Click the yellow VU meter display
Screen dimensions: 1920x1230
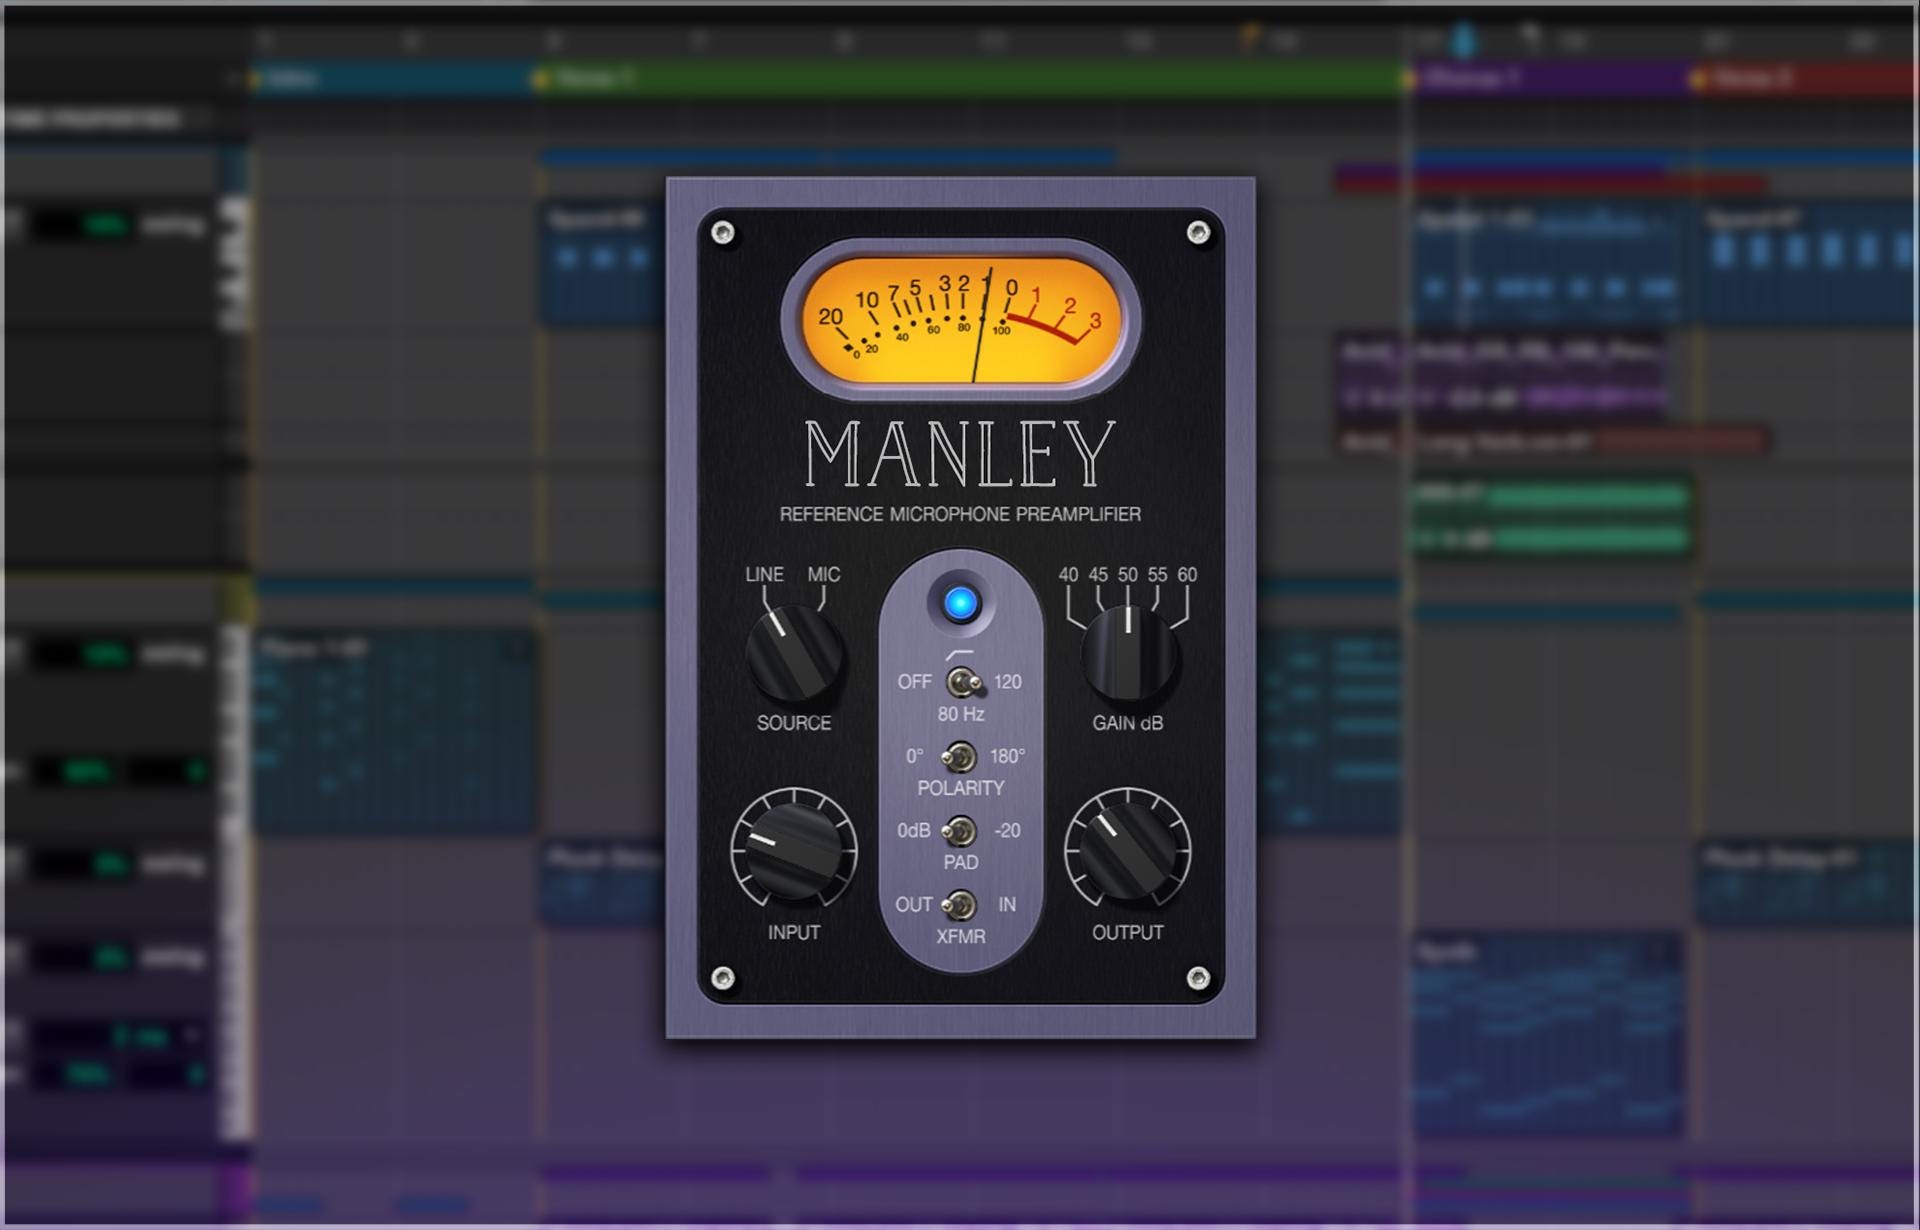click(960, 320)
